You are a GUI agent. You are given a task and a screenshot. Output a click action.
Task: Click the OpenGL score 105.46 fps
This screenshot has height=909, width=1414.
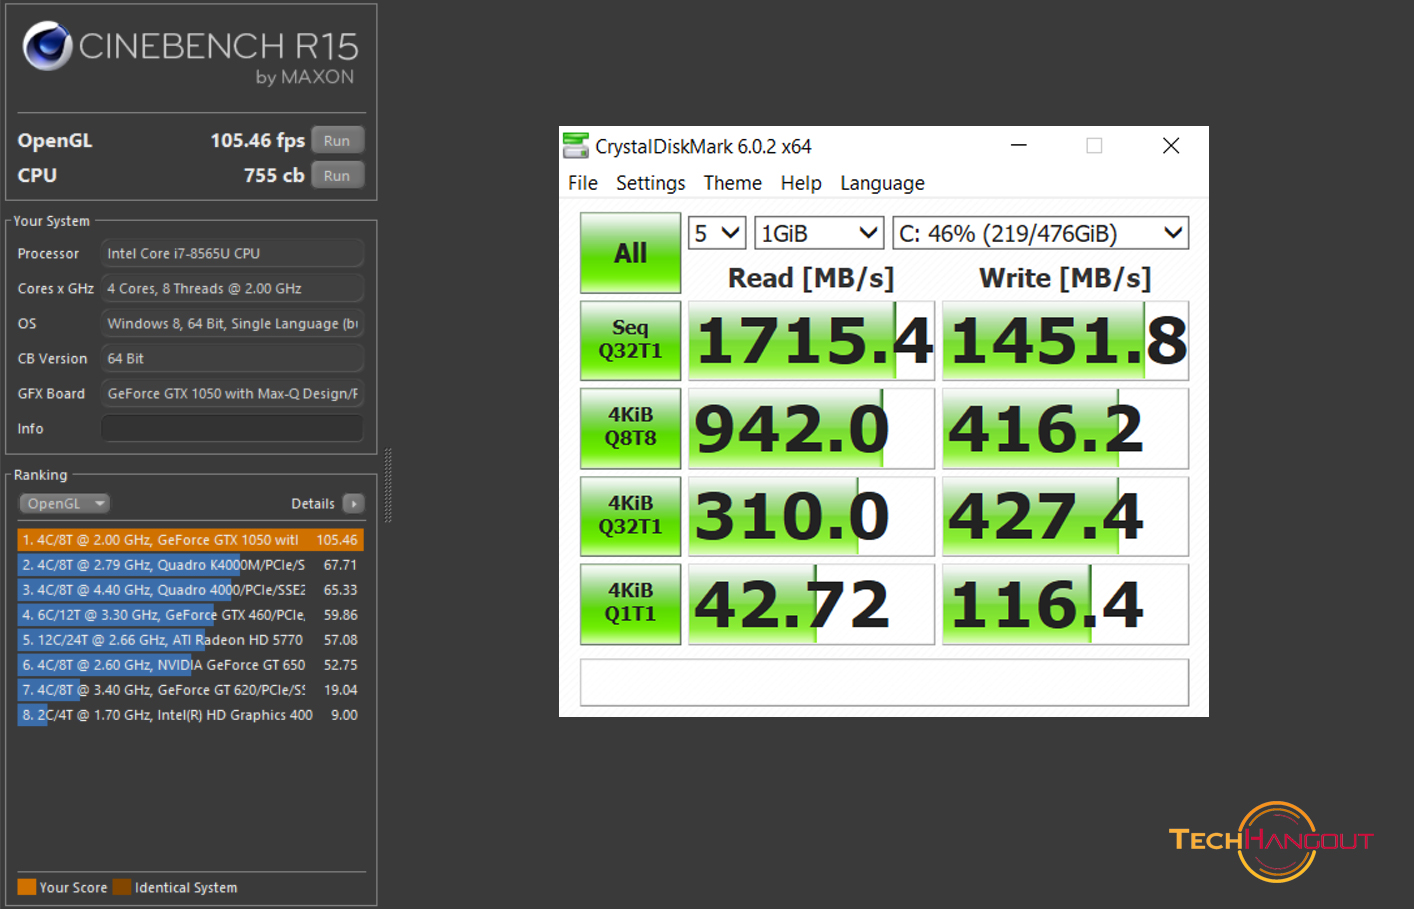(x=257, y=141)
